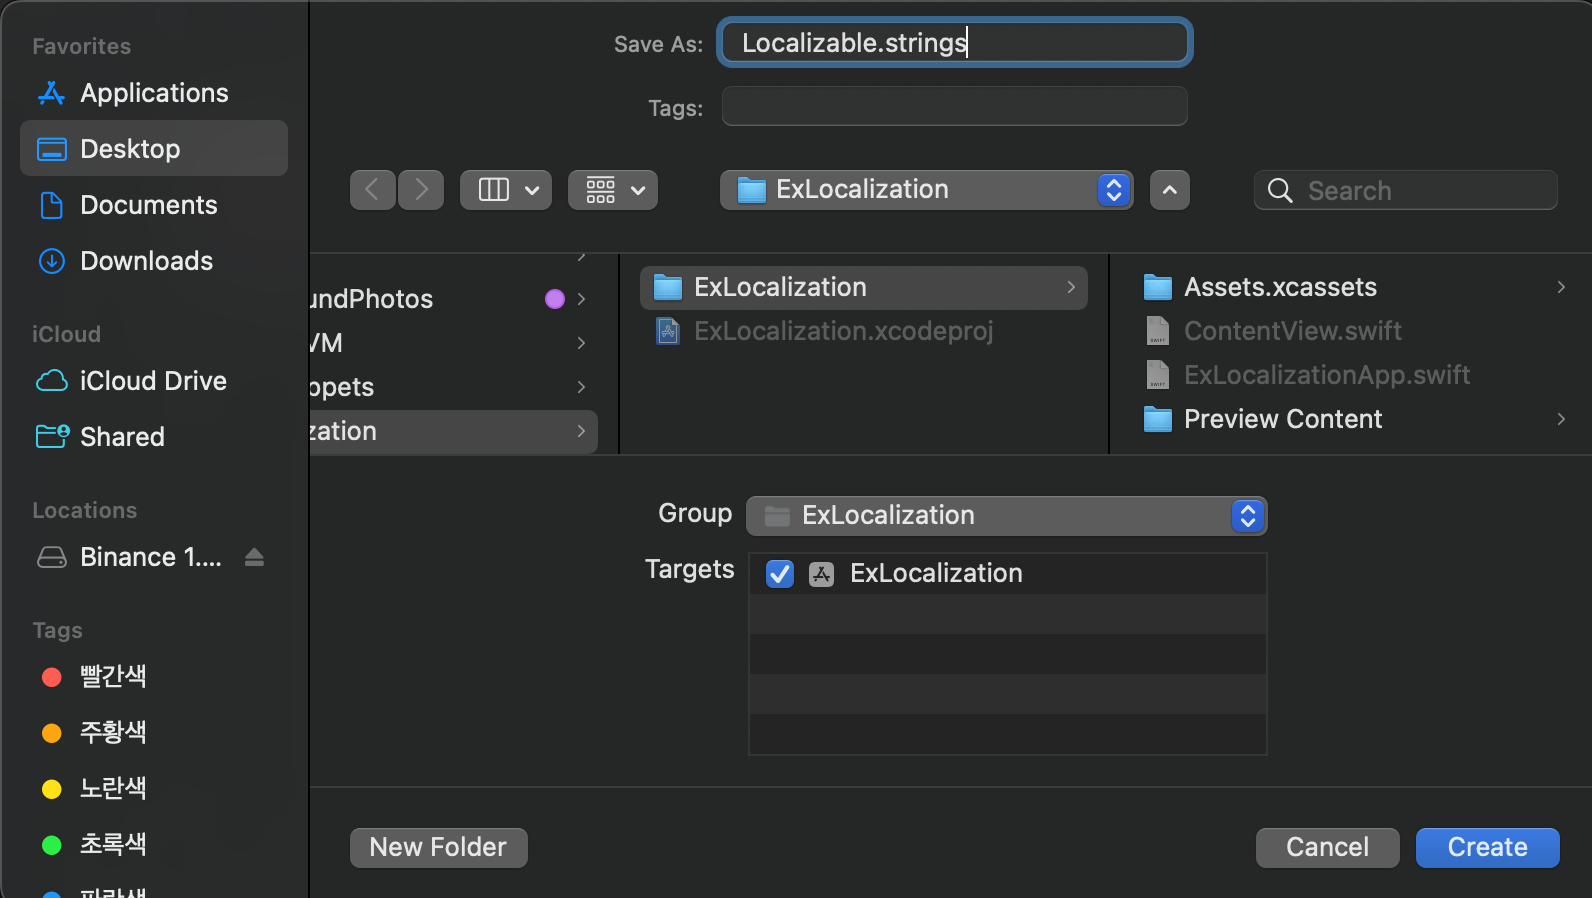
Task: Click the Create button
Action: coord(1487,848)
